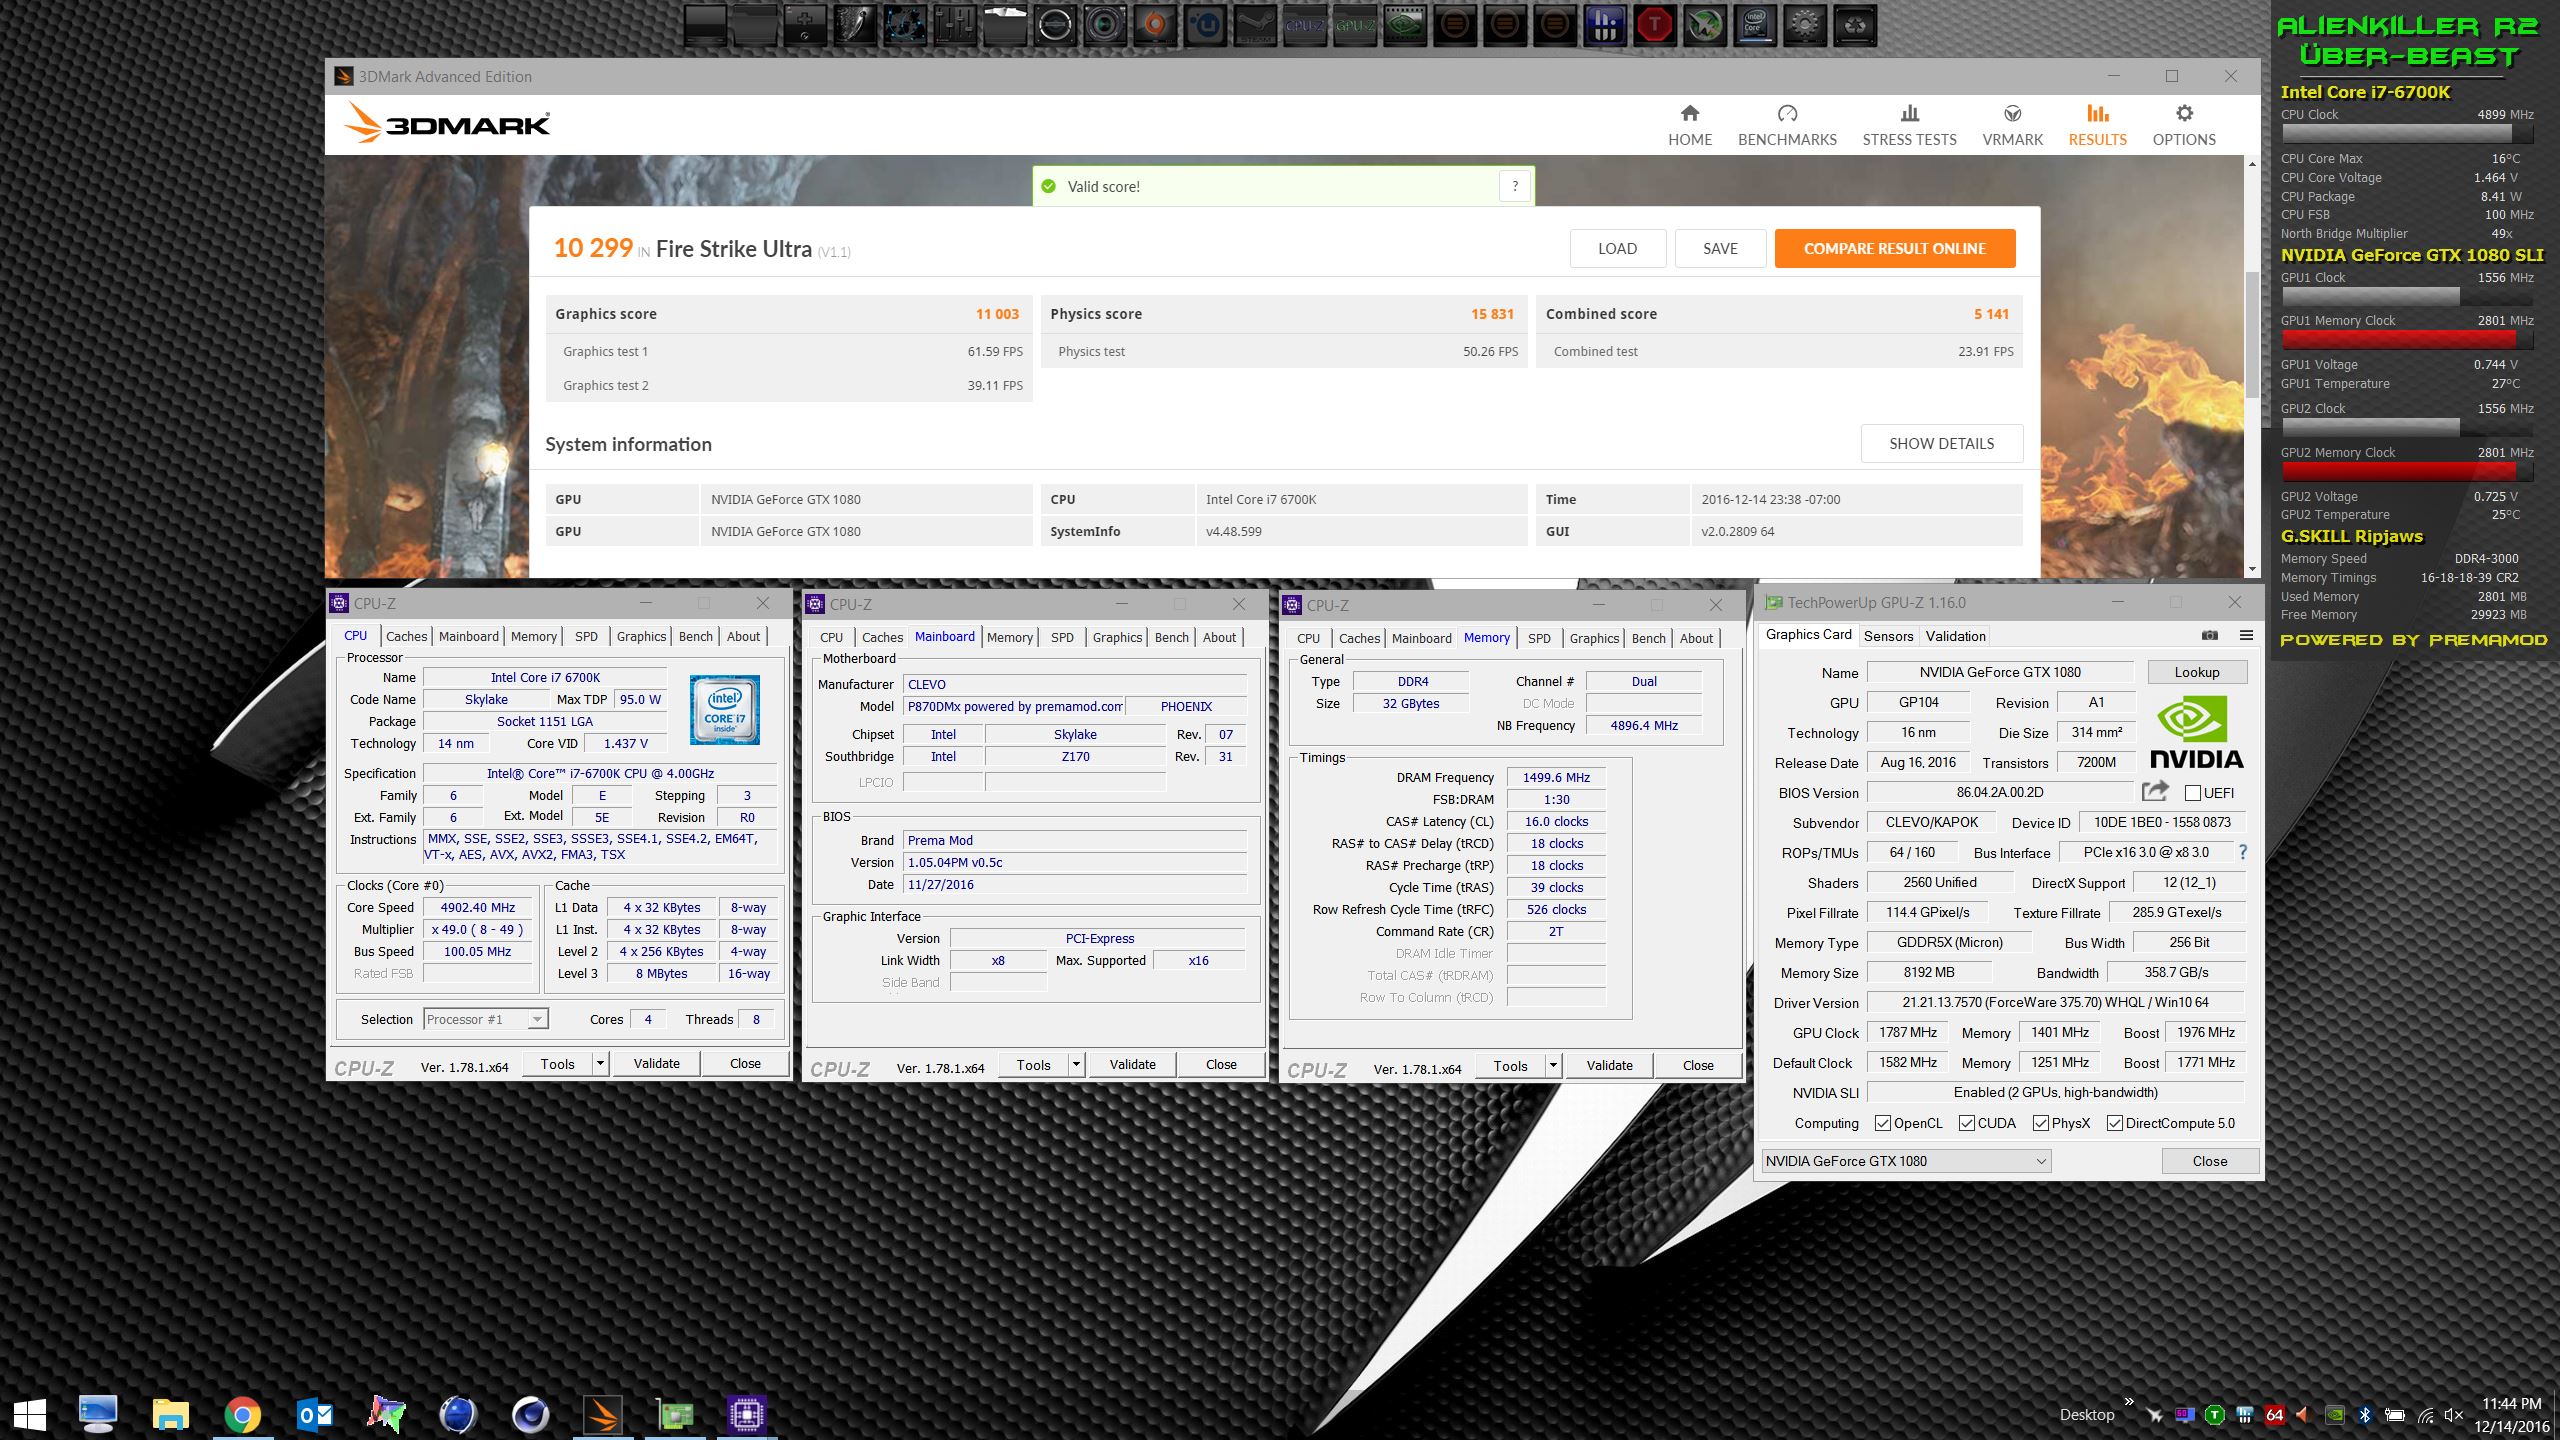Open Processor #1 selection dropdown in CPU-Z
Viewport: 2560px width, 1440px height.
(x=485, y=1019)
